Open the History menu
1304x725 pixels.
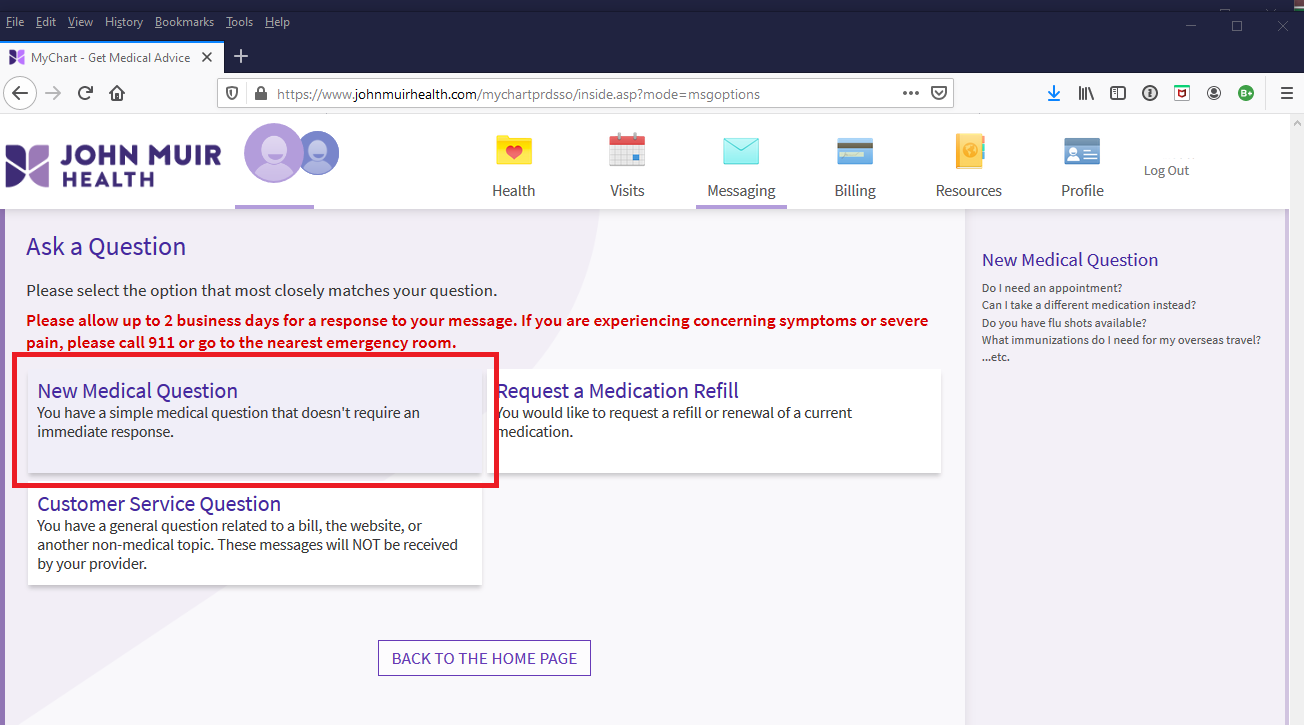coord(124,22)
